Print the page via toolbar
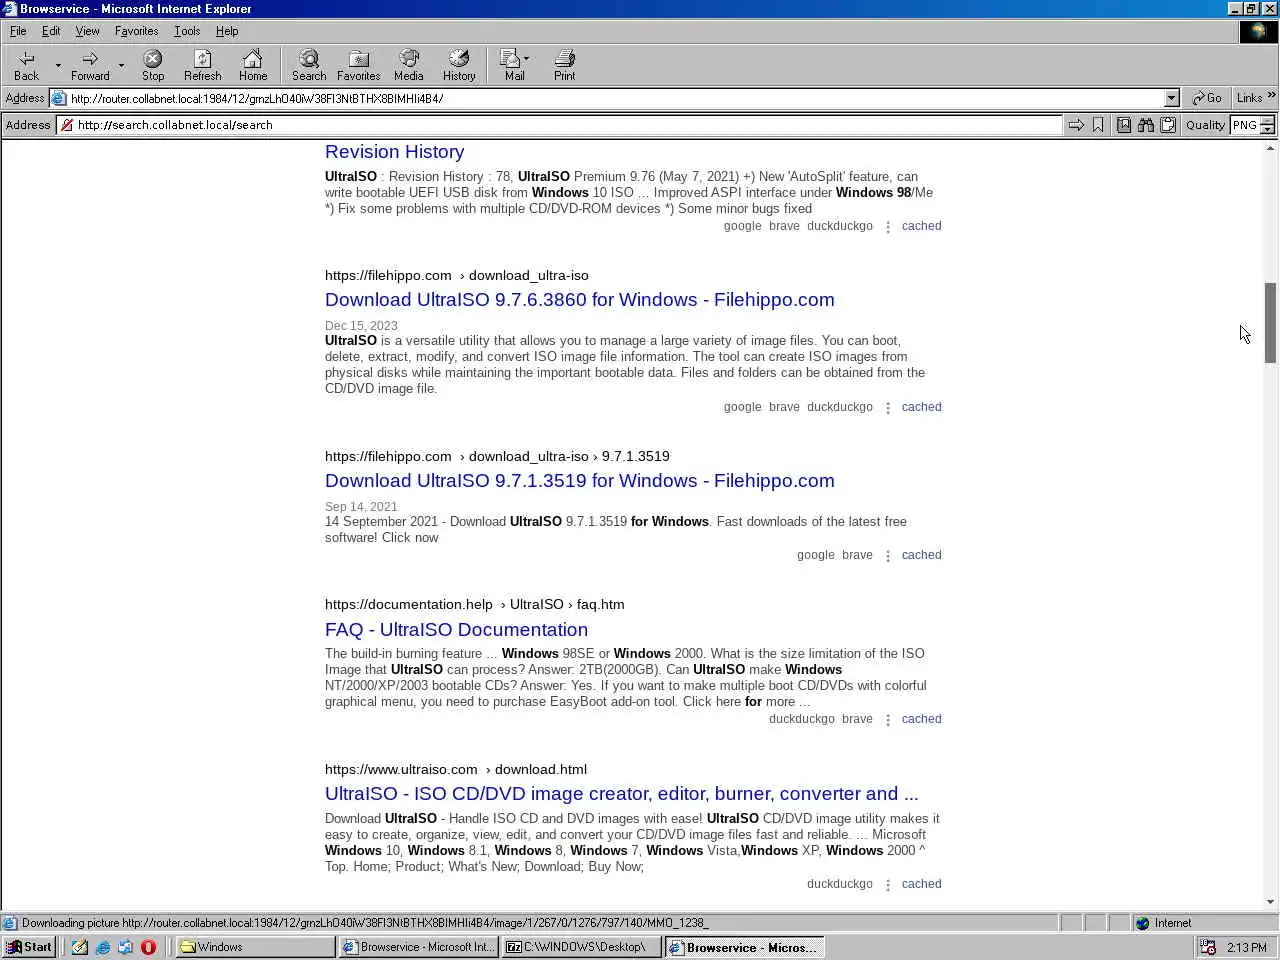 coord(565,65)
